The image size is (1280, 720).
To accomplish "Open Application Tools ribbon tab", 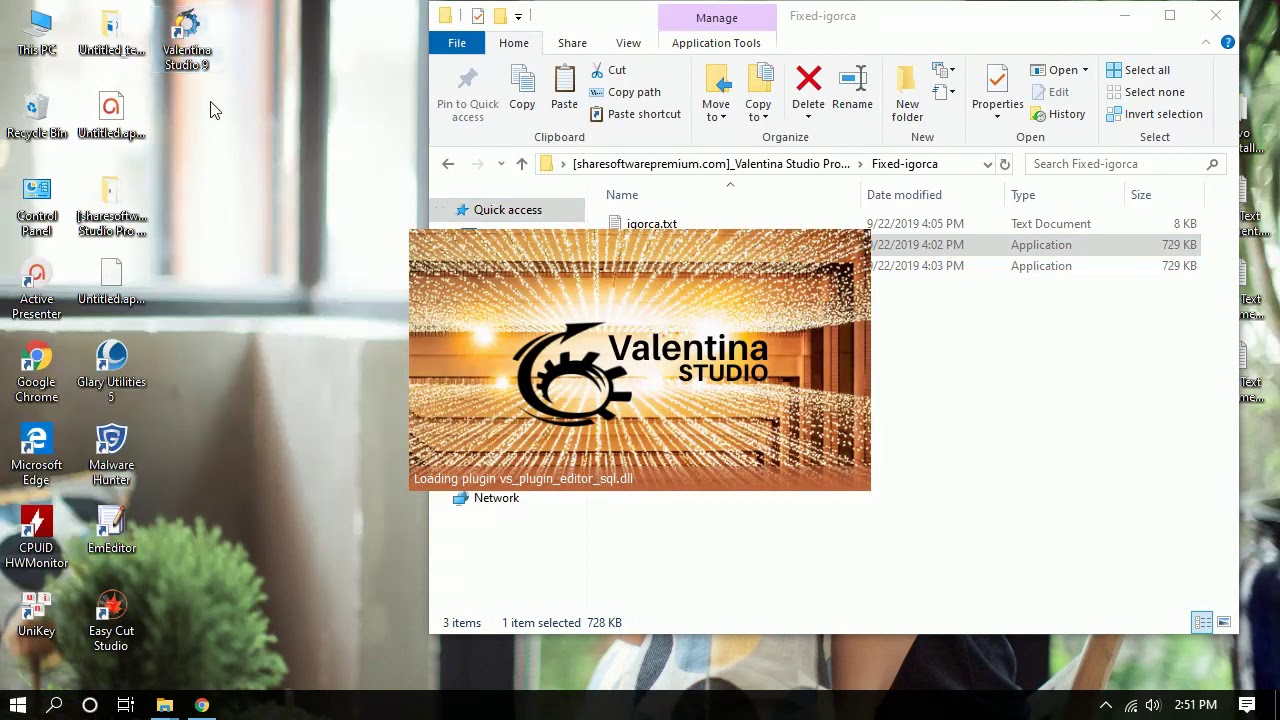I will coord(716,43).
